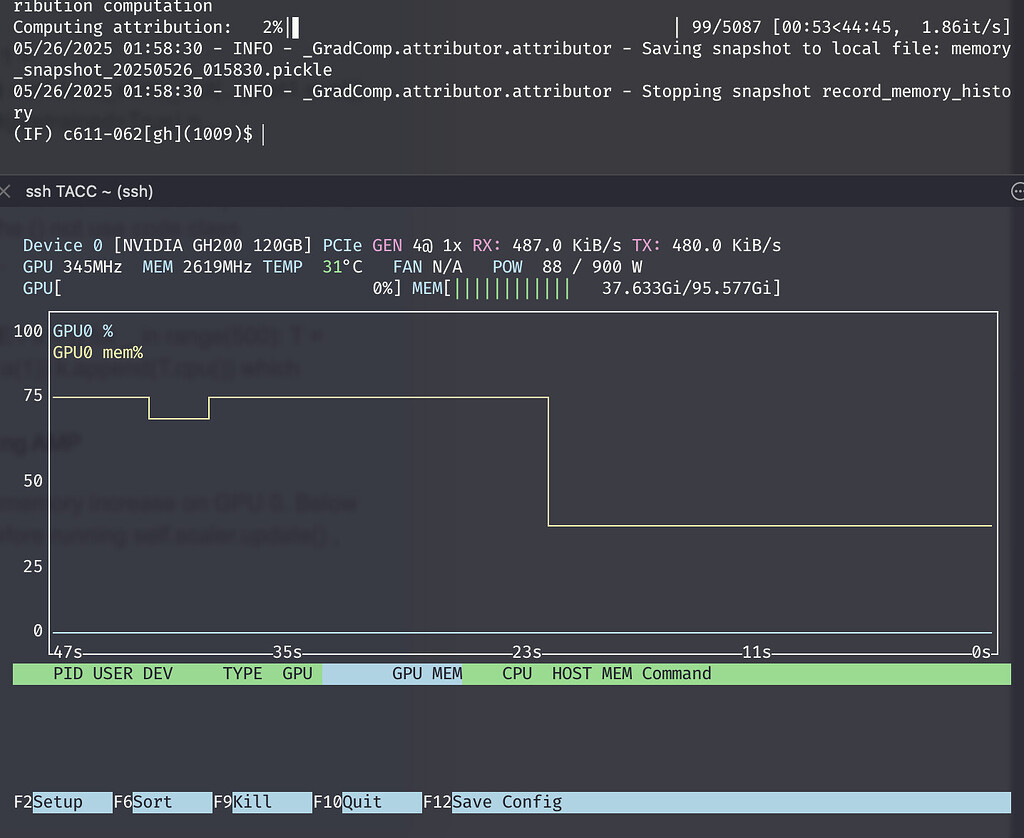Select the TYPE column header
This screenshot has width=1024, height=838.
[242, 674]
